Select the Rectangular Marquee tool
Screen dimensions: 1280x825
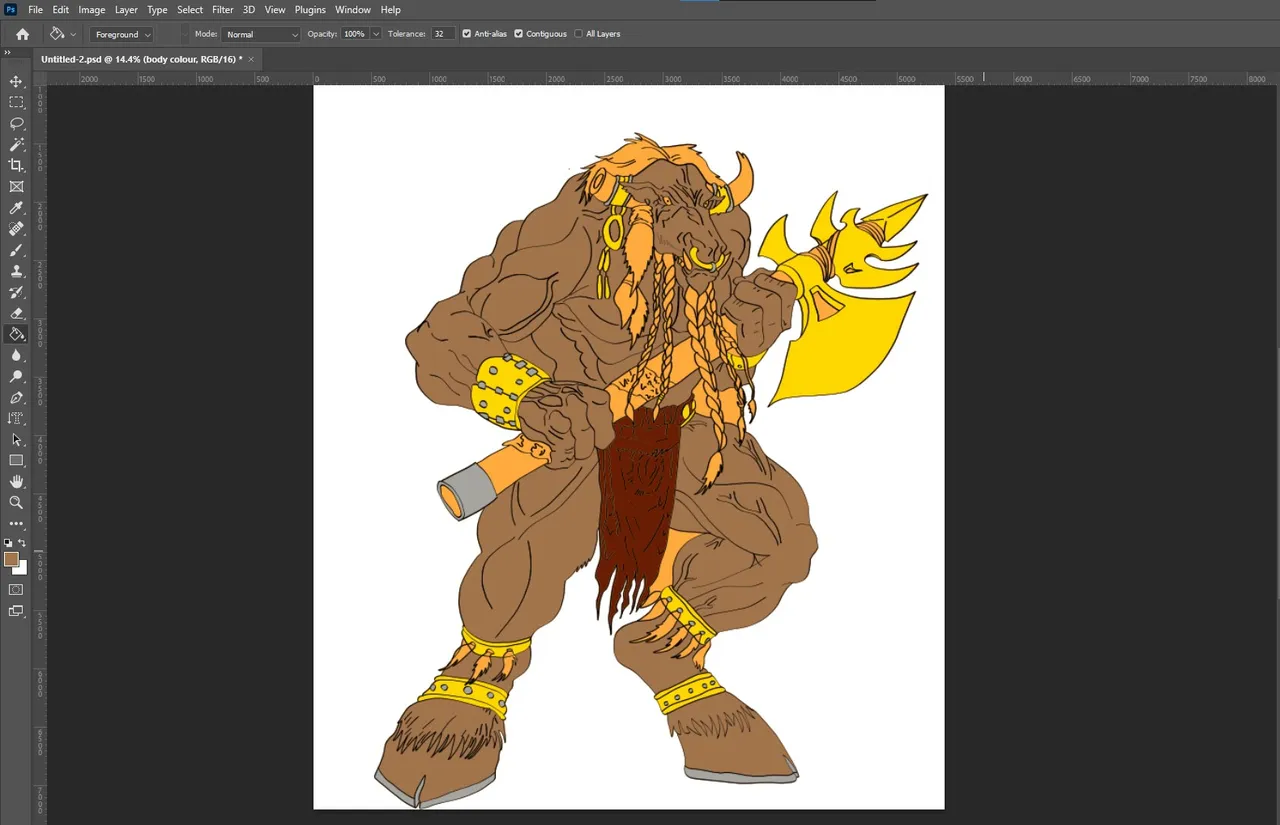point(16,102)
